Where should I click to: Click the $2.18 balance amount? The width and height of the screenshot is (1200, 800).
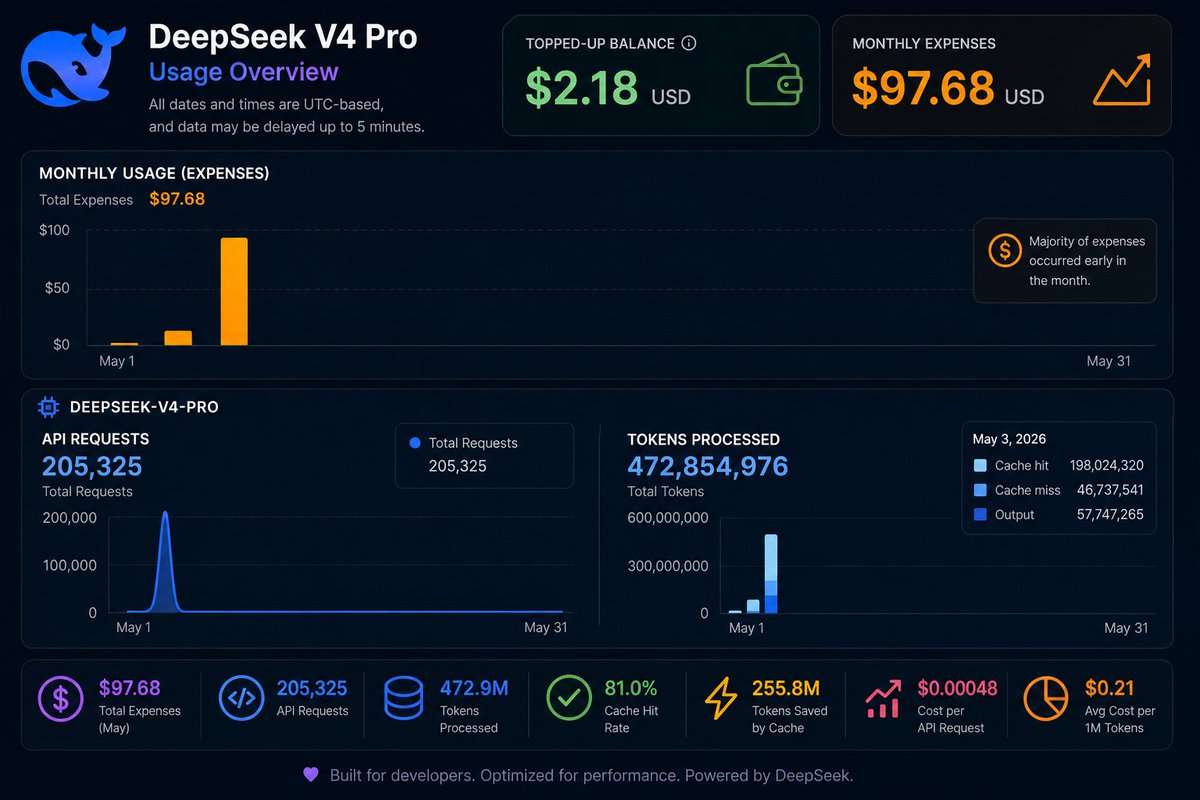[x=581, y=87]
